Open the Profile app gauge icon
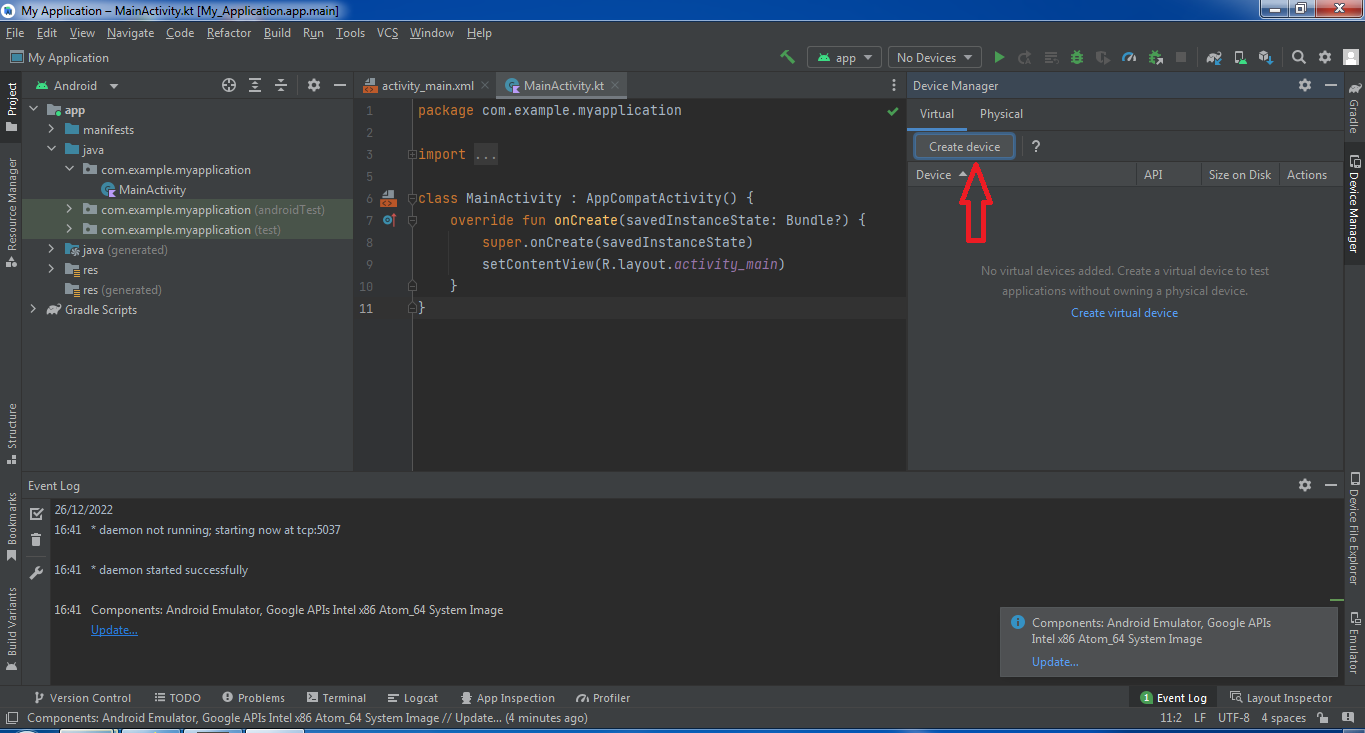This screenshot has width=1365, height=733. [x=1129, y=58]
